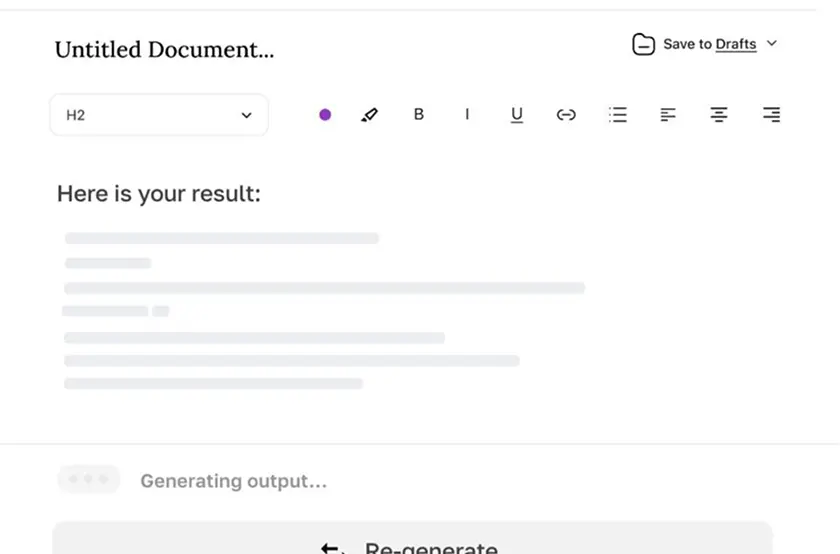The height and width of the screenshot is (554, 840).
Task: Toggle bold formatting
Action: coord(419,114)
